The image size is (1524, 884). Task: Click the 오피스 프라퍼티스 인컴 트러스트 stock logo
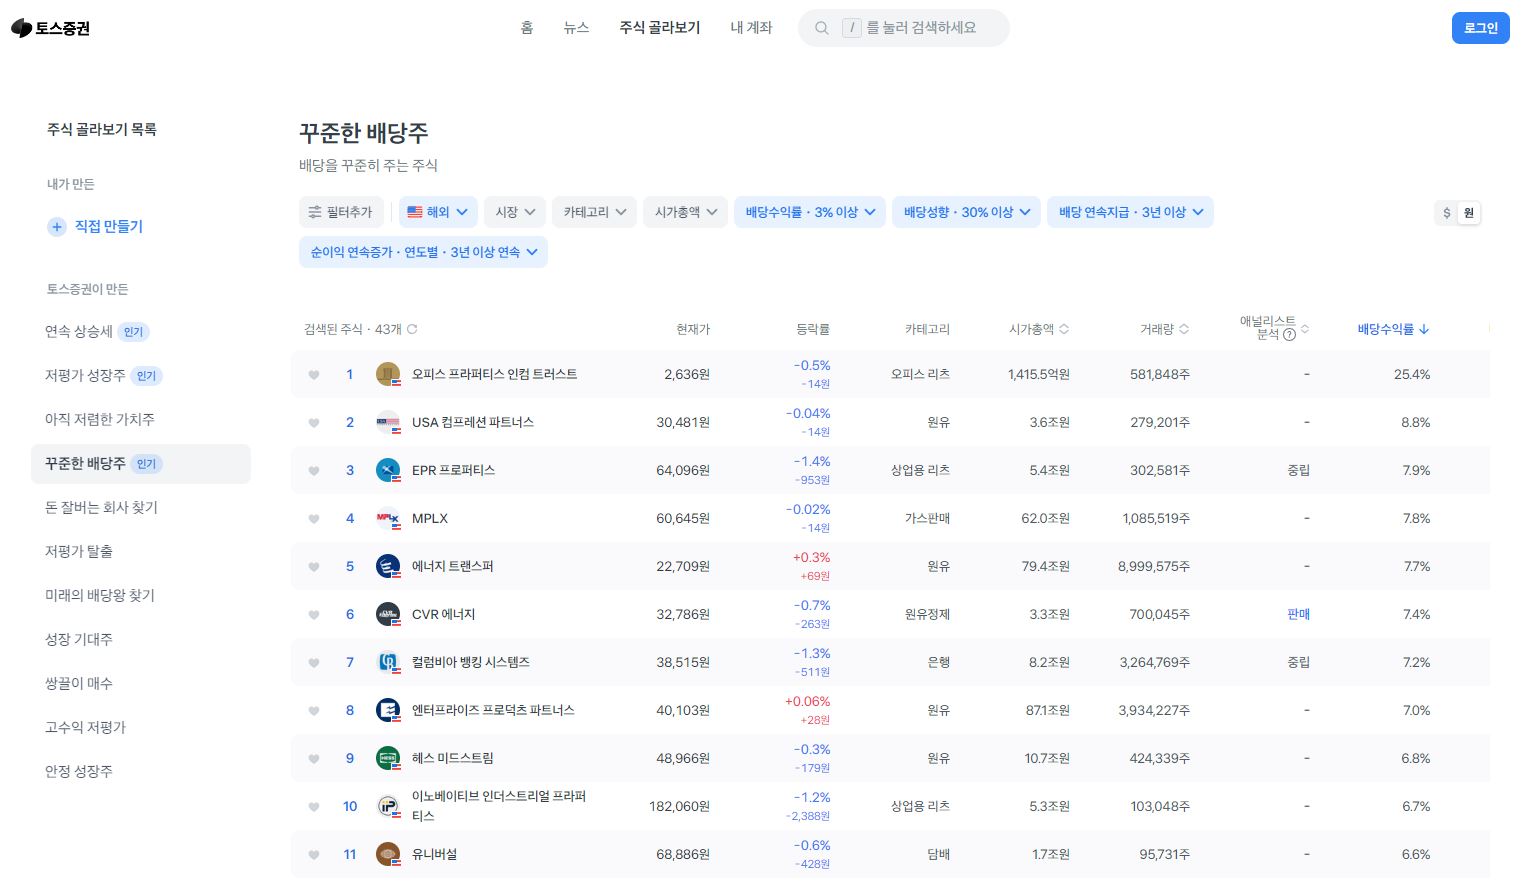[388, 374]
